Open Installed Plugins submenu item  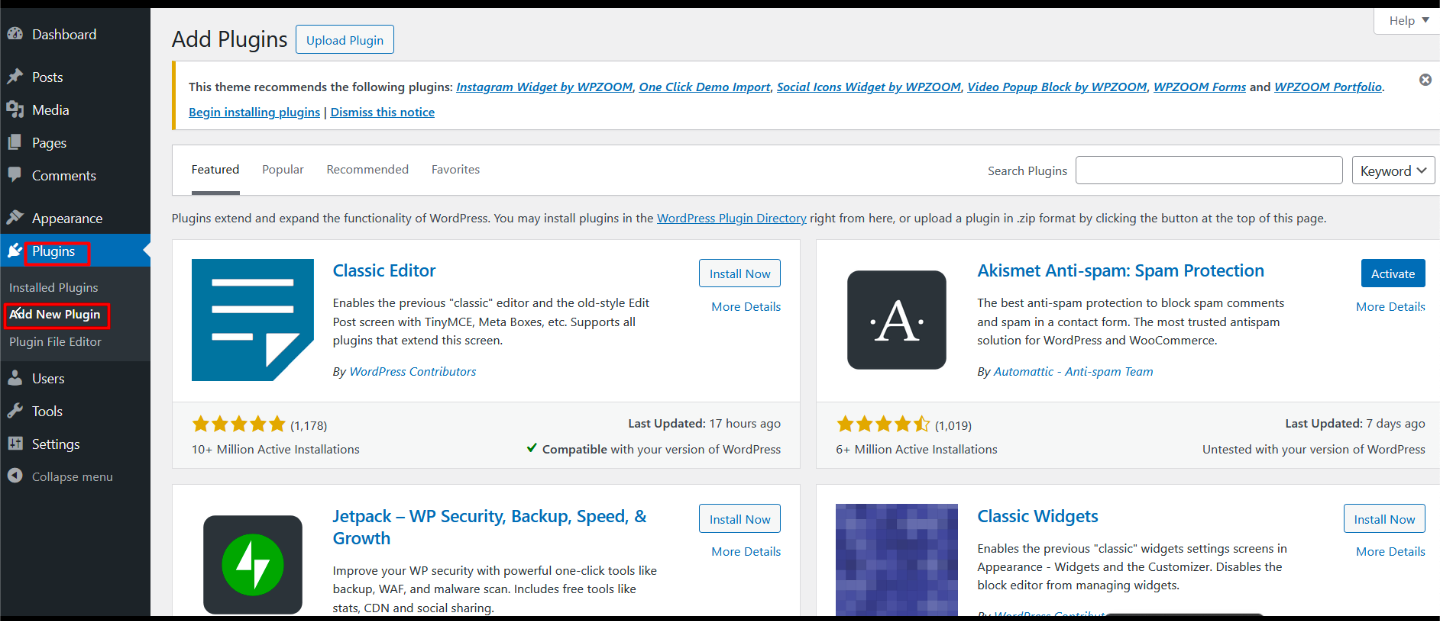(54, 288)
